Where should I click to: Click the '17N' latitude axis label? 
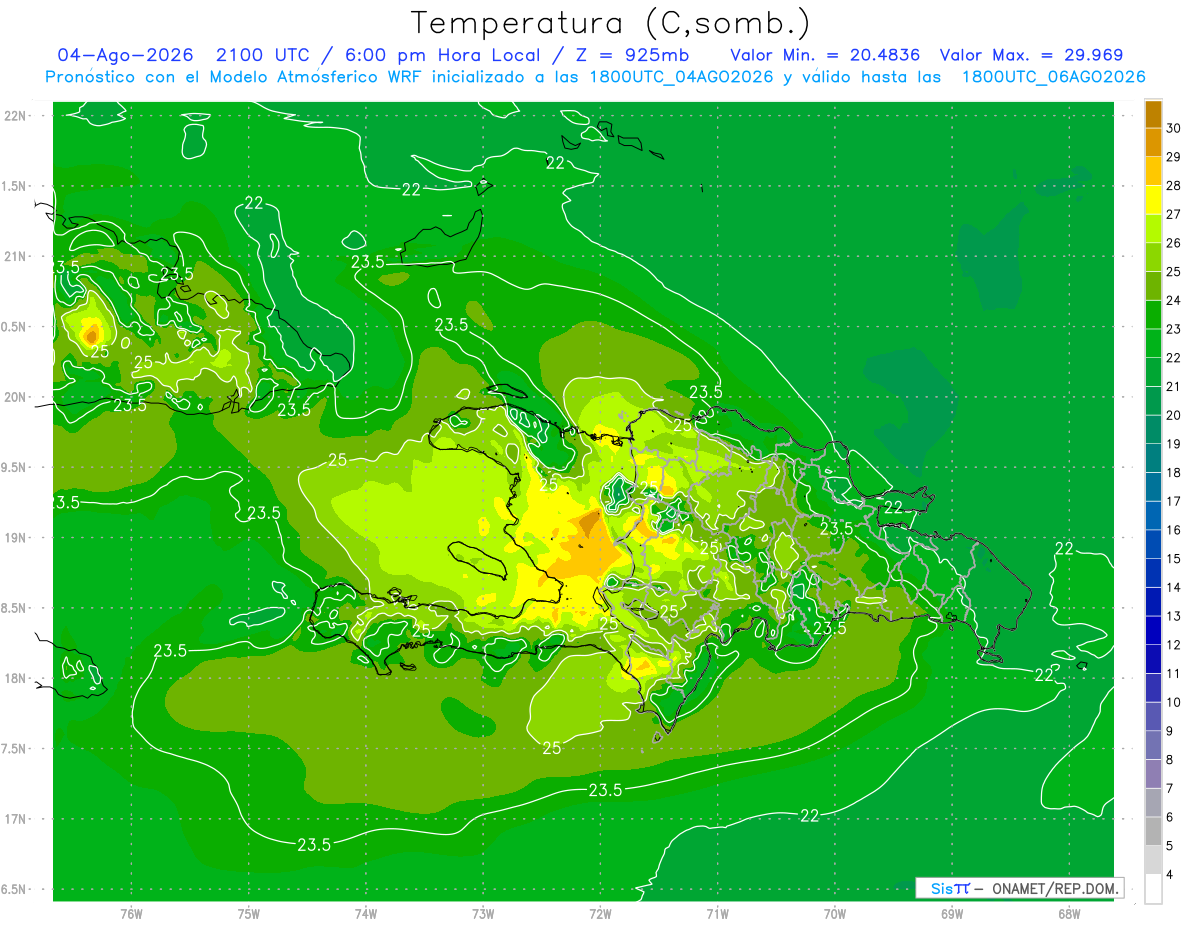(16, 819)
